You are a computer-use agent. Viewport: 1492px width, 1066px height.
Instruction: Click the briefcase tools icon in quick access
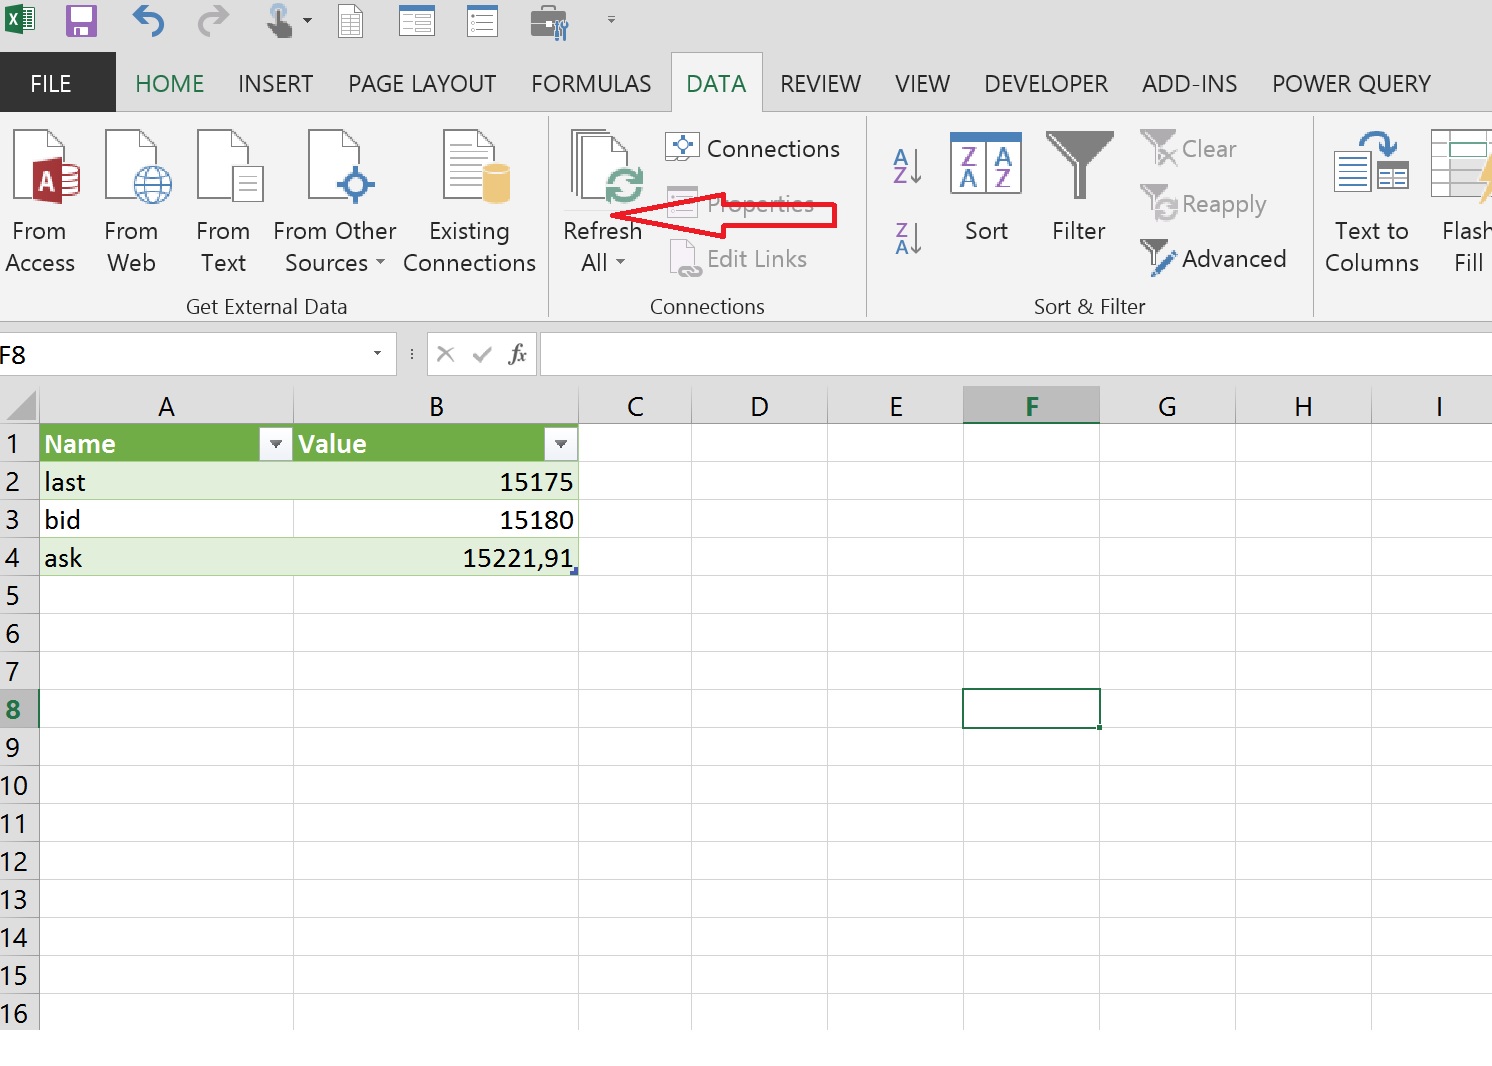pyautogui.click(x=549, y=21)
